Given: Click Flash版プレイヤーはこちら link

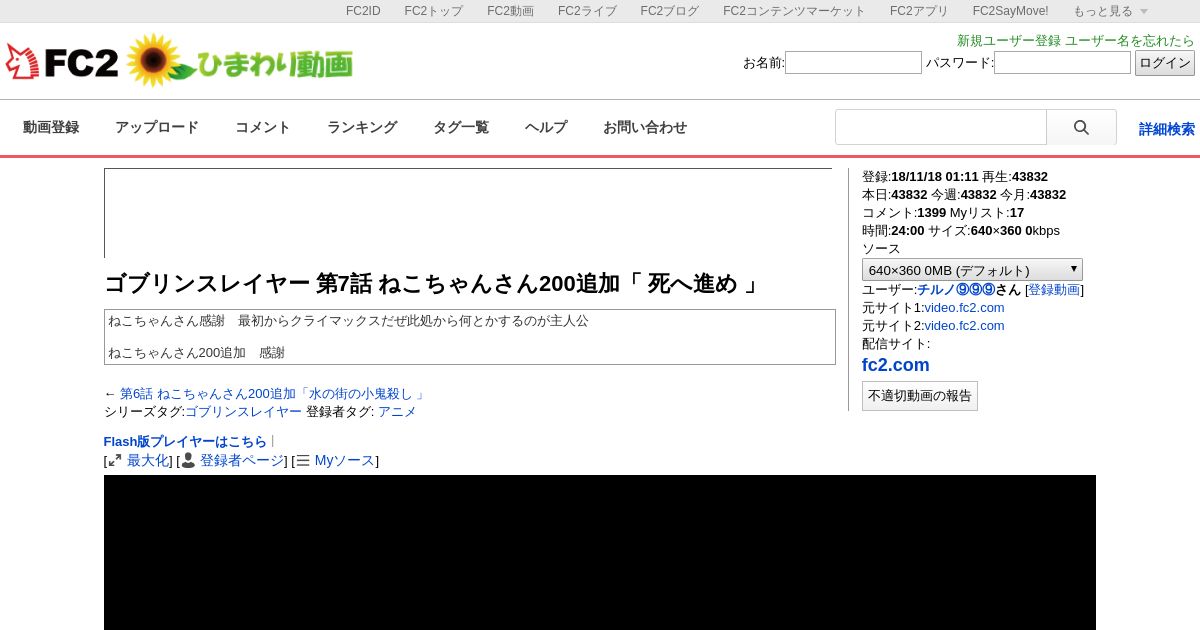Looking at the screenshot, I should point(185,441).
